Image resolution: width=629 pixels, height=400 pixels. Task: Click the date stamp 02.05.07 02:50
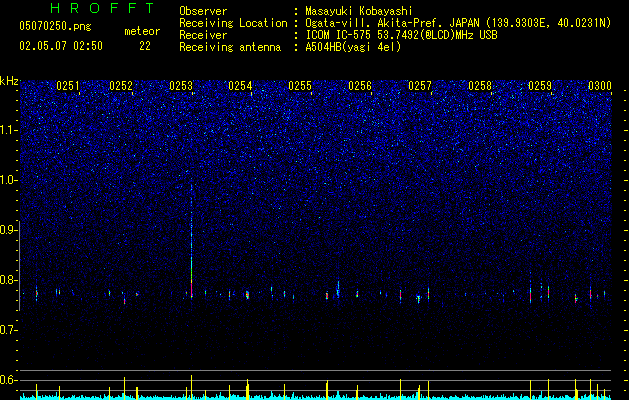tap(61, 46)
